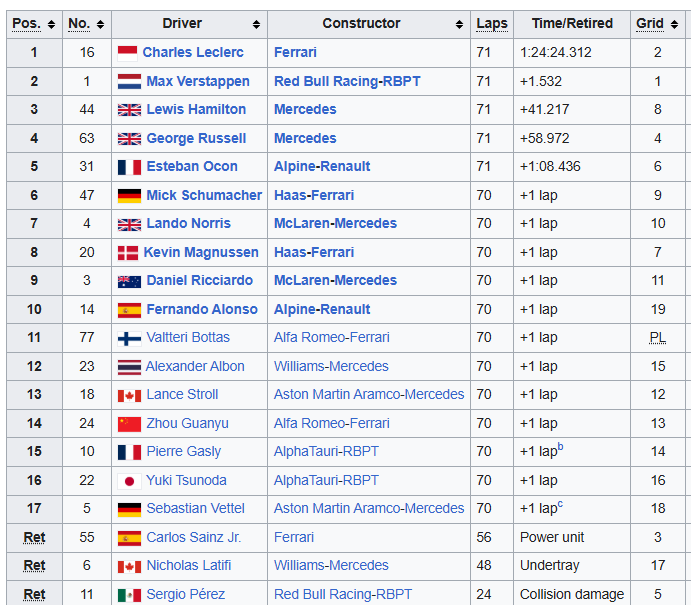Open Lewis Hamilton driver link
Image resolution: width=691 pixels, height=605 pixels.
[196, 109]
